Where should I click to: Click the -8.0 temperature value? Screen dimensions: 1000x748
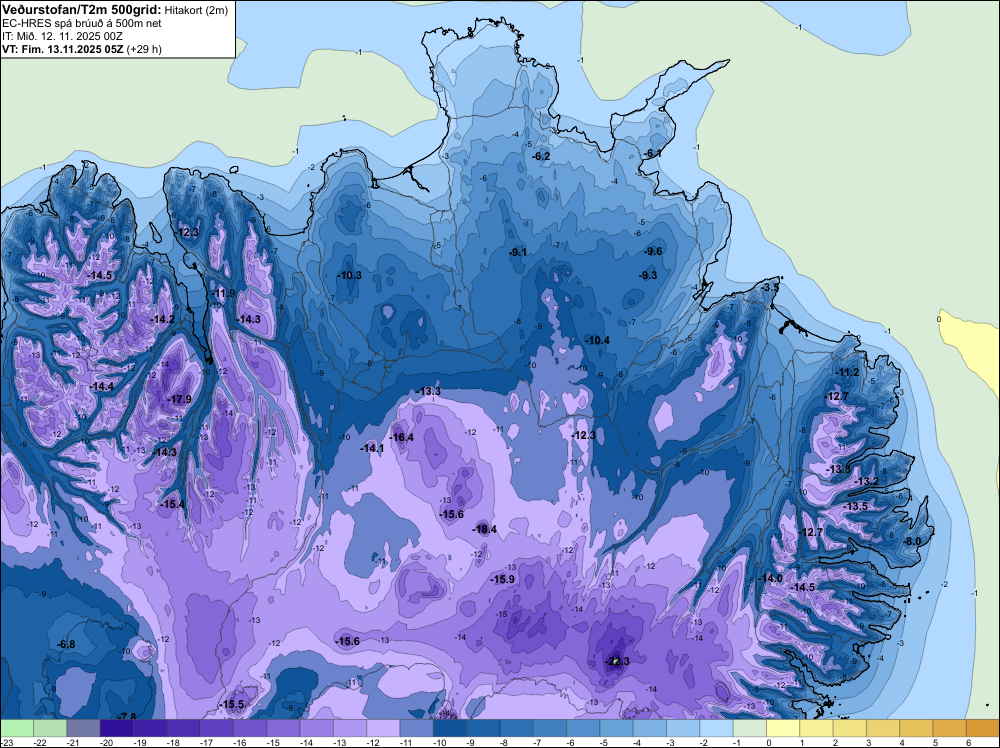point(913,541)
